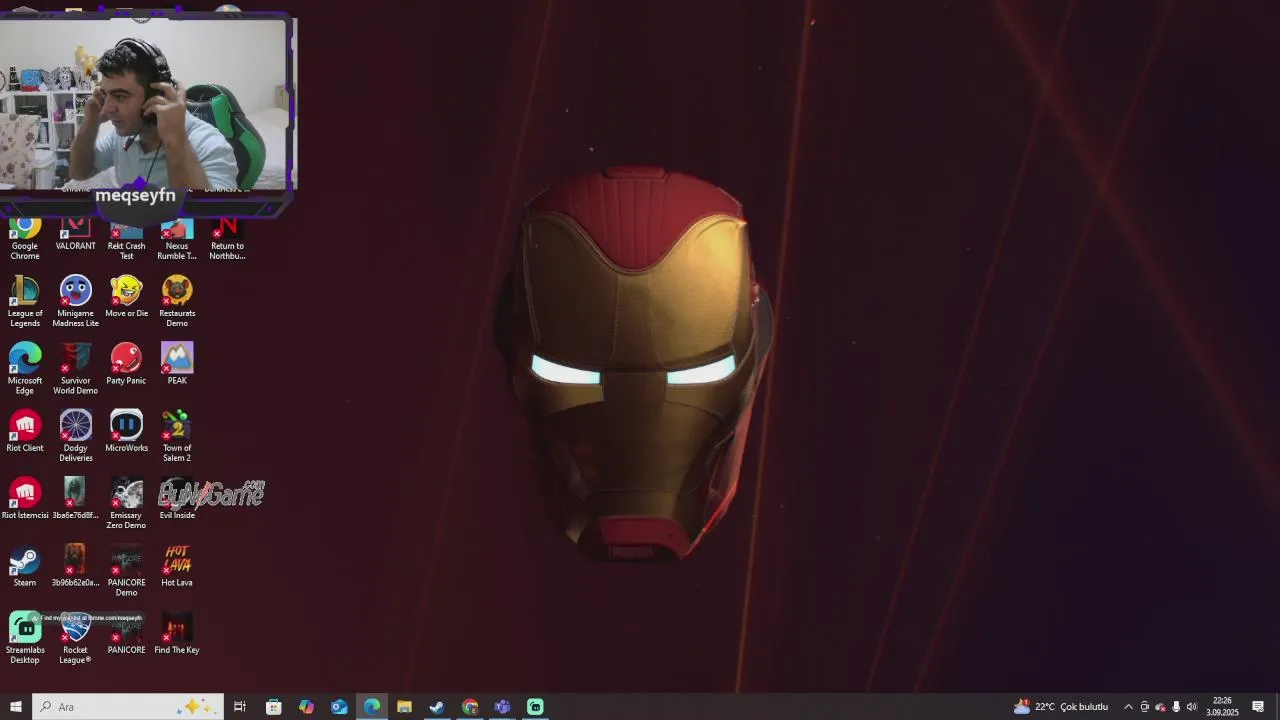Viewport: 1280px width, 720px height.
Task: Switch to Steam in the taskbar
Action: [437, 707]
